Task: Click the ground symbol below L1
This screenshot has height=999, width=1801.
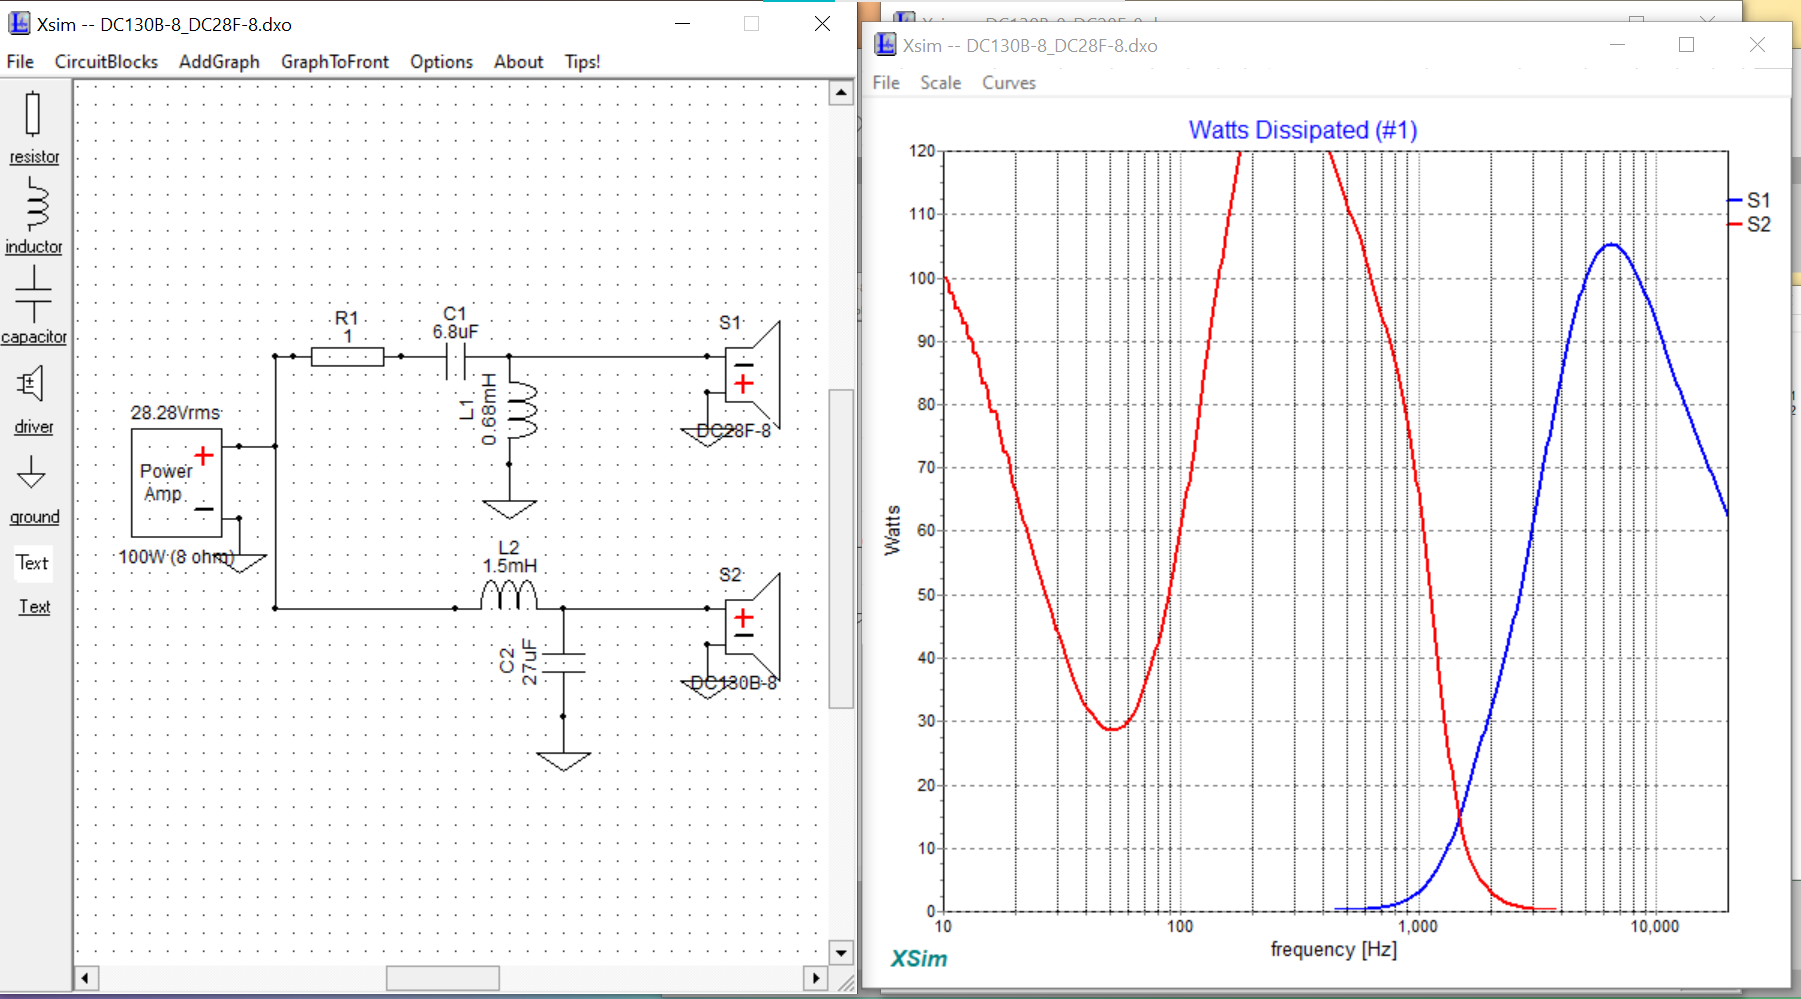Action: 509,509
